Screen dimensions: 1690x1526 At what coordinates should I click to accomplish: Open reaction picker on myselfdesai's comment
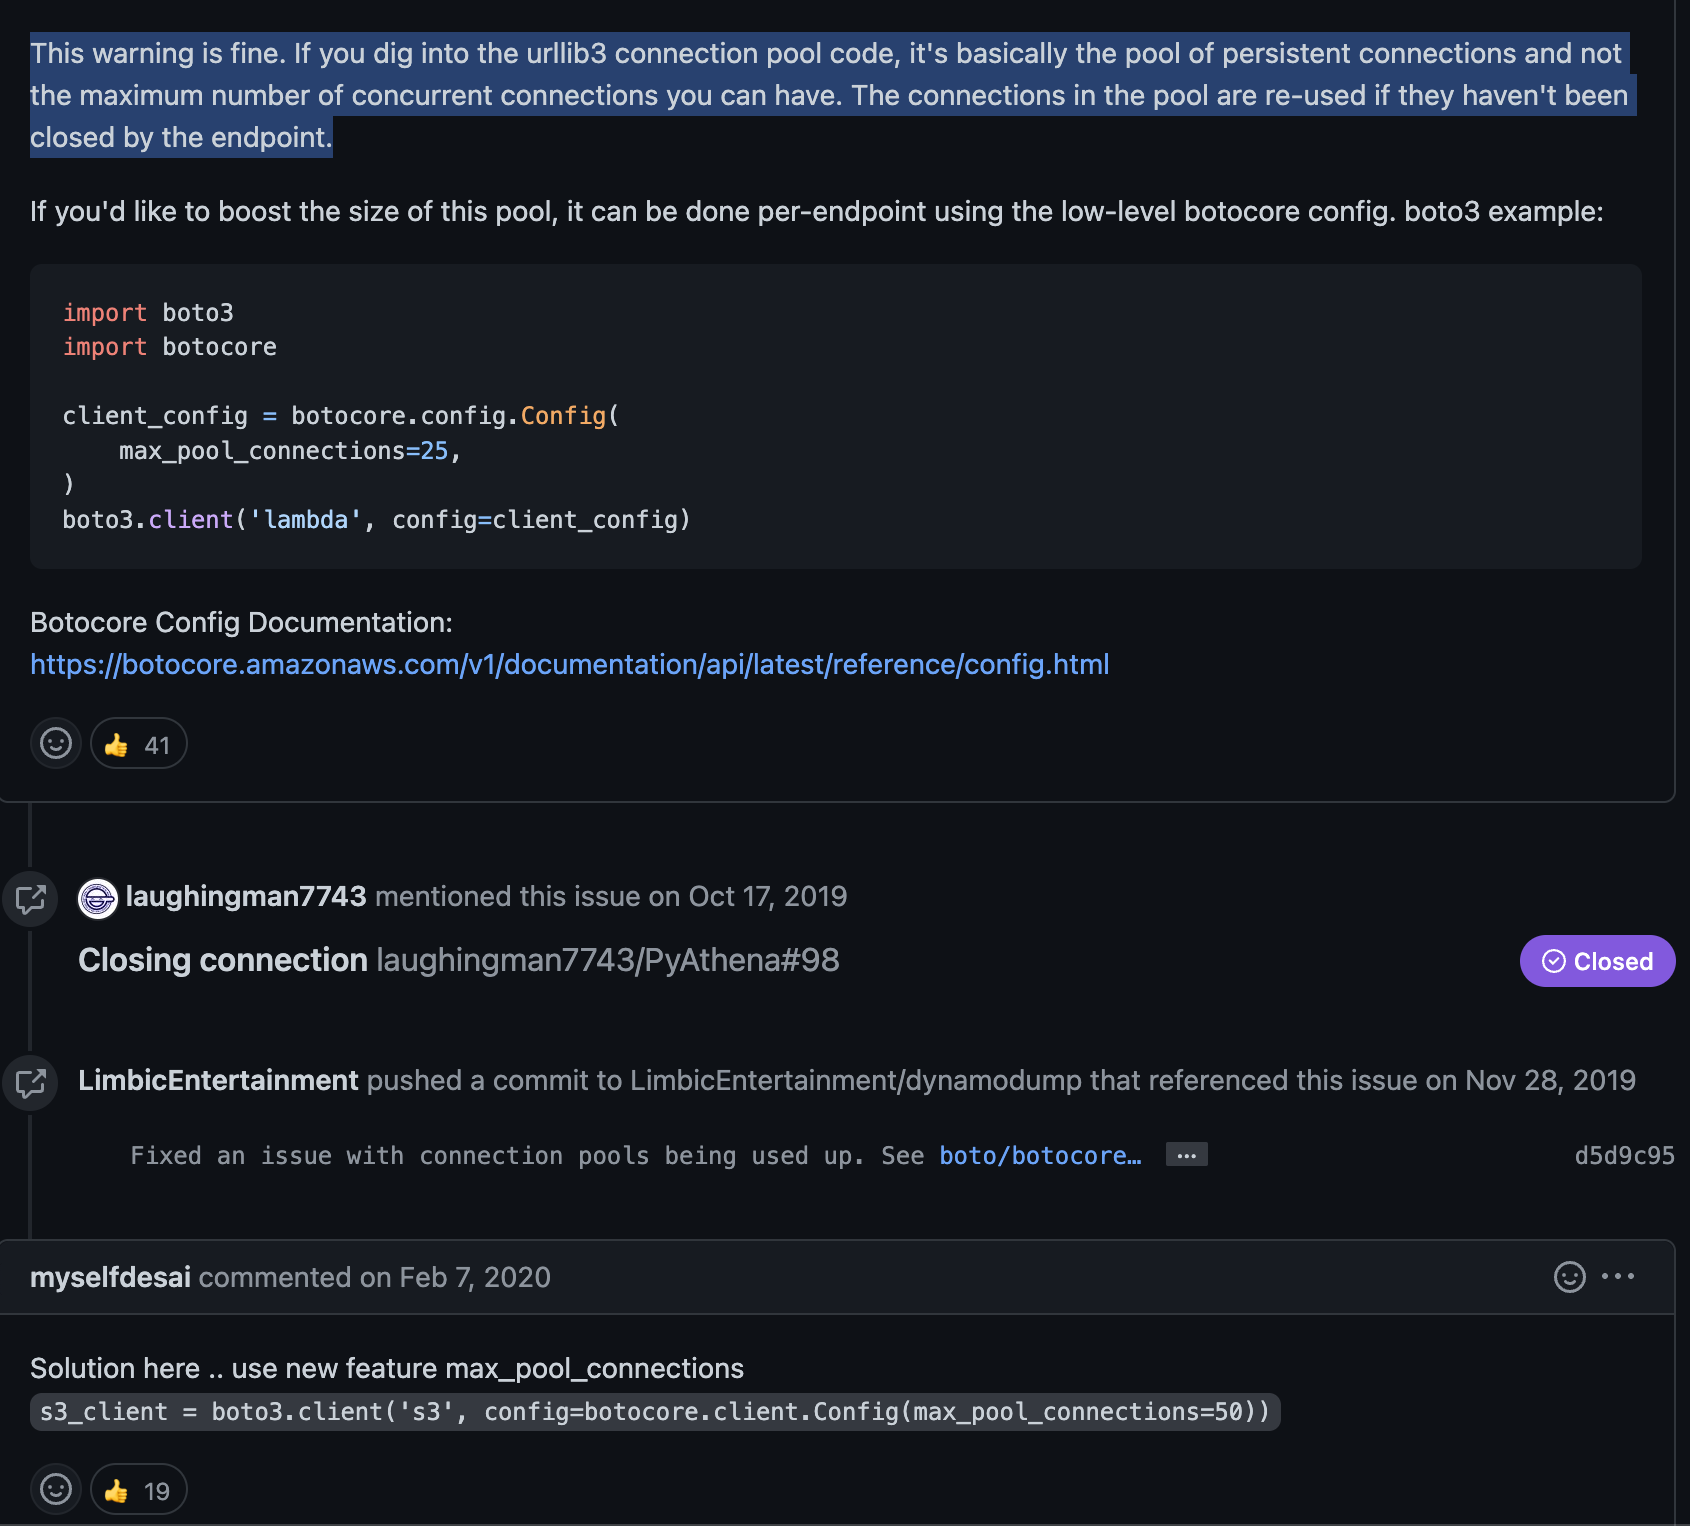(x=55, y=1489)
